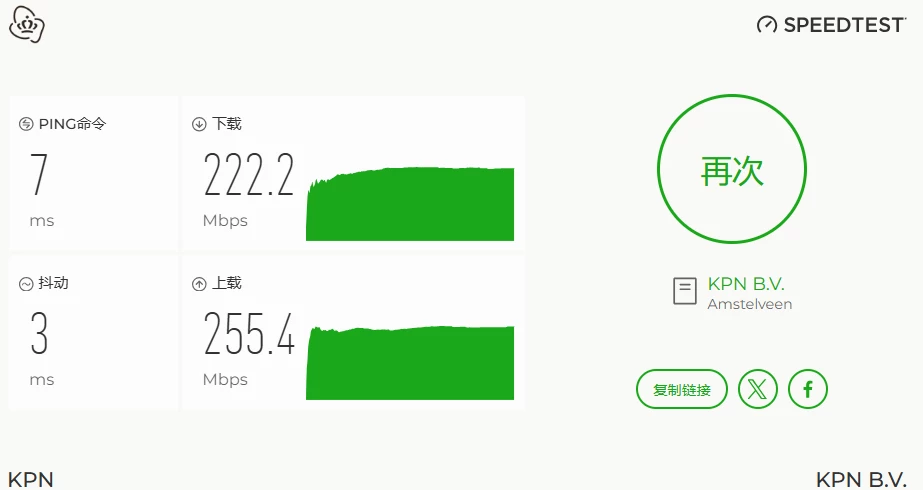Click the download speed graph

410,204
